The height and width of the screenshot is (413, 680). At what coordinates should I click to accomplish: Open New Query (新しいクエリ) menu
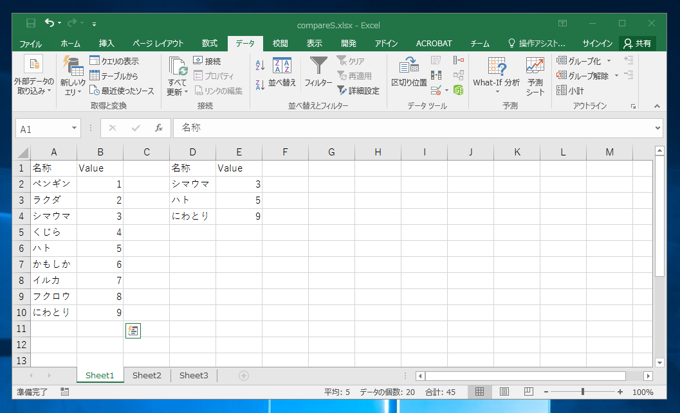pos(72,75)
